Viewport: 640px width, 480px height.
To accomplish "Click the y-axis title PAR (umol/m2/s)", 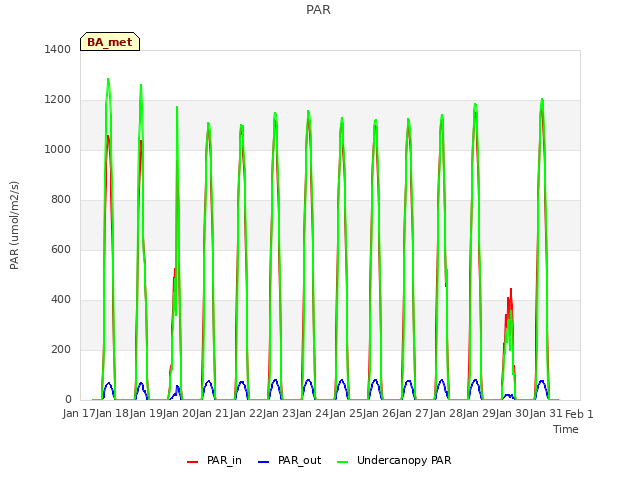I will click(14, 225).
